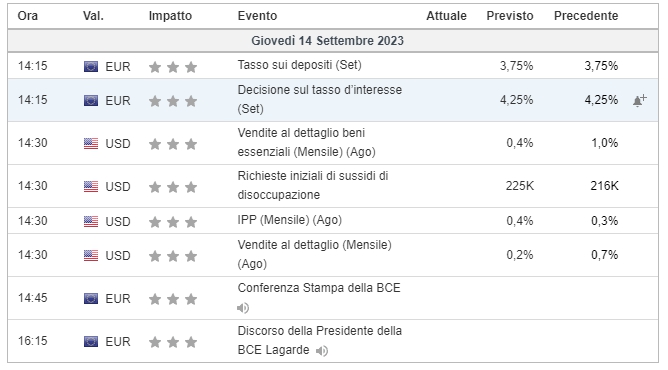Click US flag icon in IPP (Mensile) row
Screen dimensions: 668x370
(91, 221)
